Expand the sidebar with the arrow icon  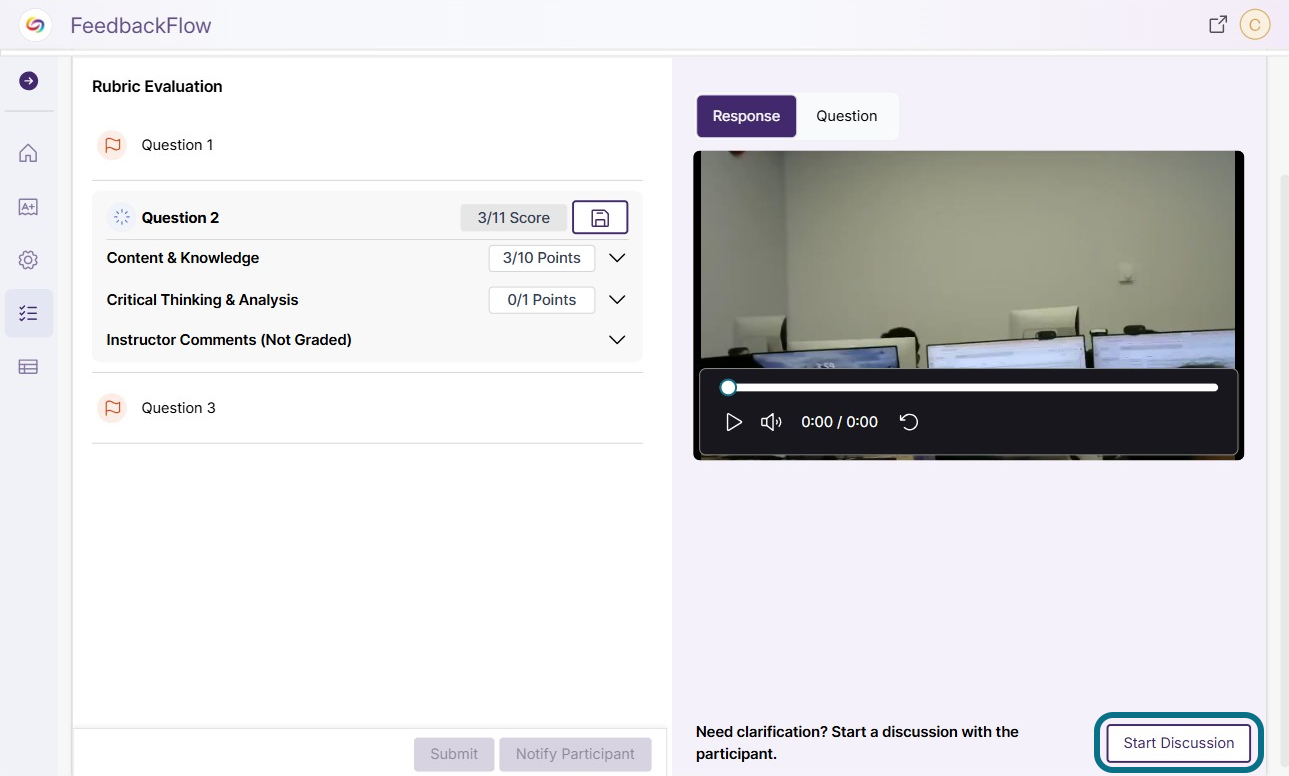[x=29, y=81]
